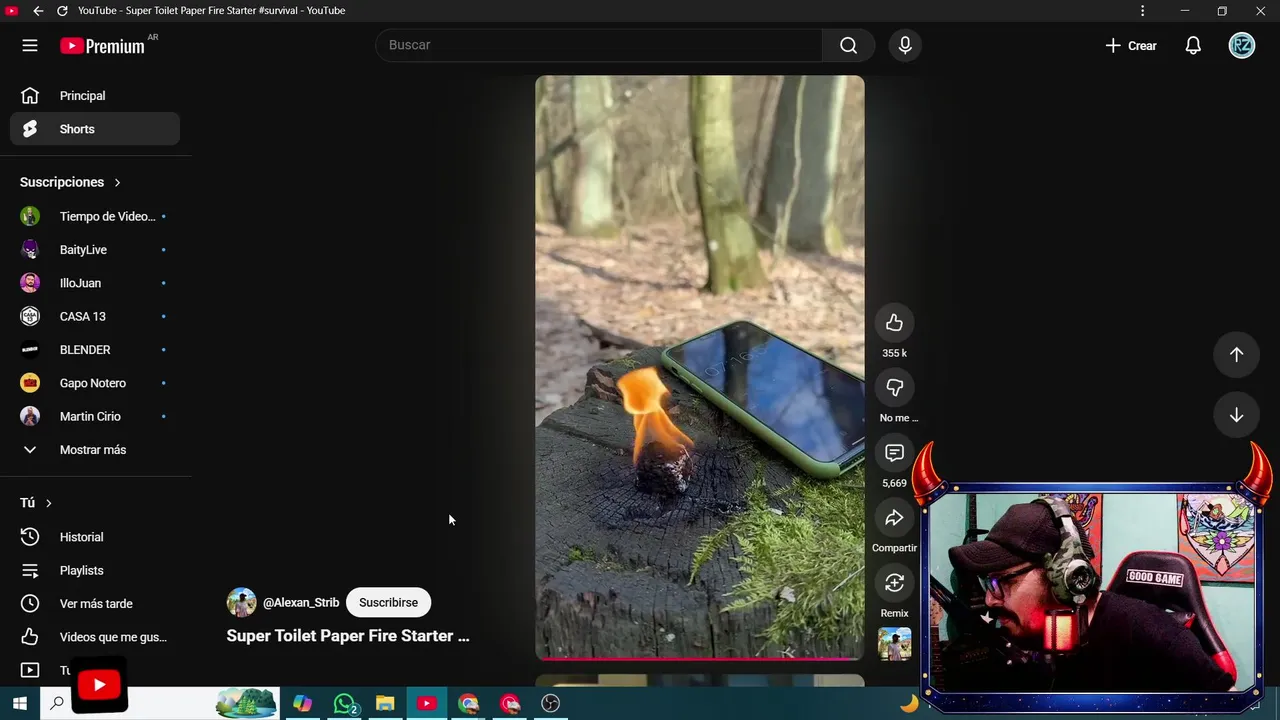This screenshot has width=1280, height=720.
Task: Click the Short's red progress bar
Action: point(700,658)
